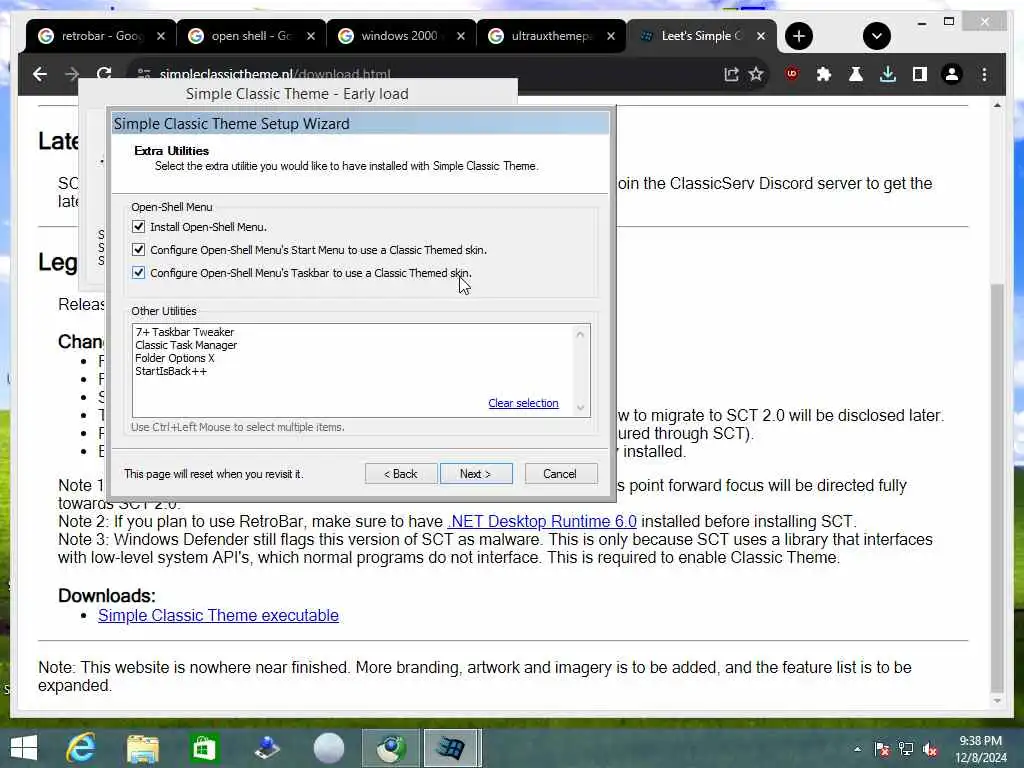Launch Internet Explorer from taskbar

pos(81,748)
